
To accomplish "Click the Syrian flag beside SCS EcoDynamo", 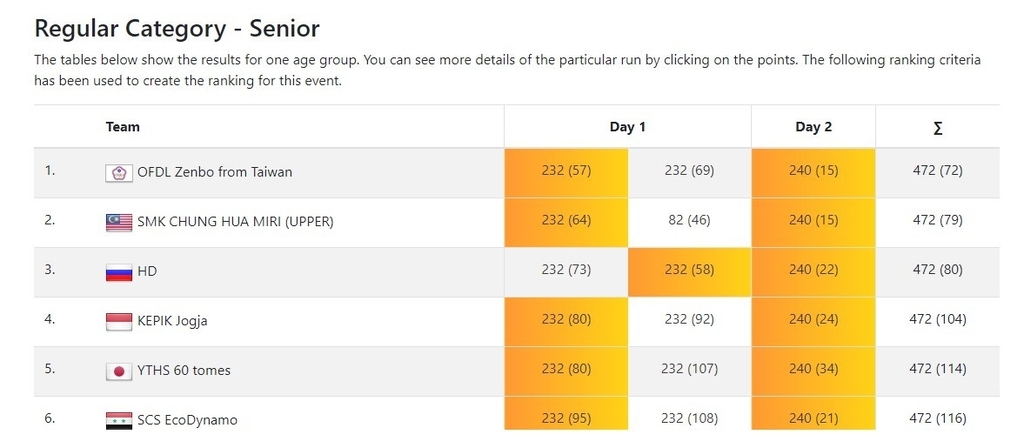I will pyautogui.click(x=118, y=420).
